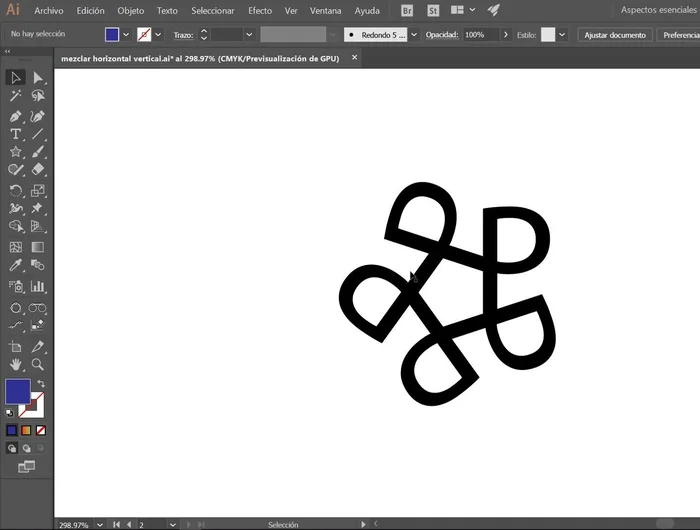This screenshot has width=700, height=530.
Task: Select the Magic Wand tool
Action: pos(16,96)
